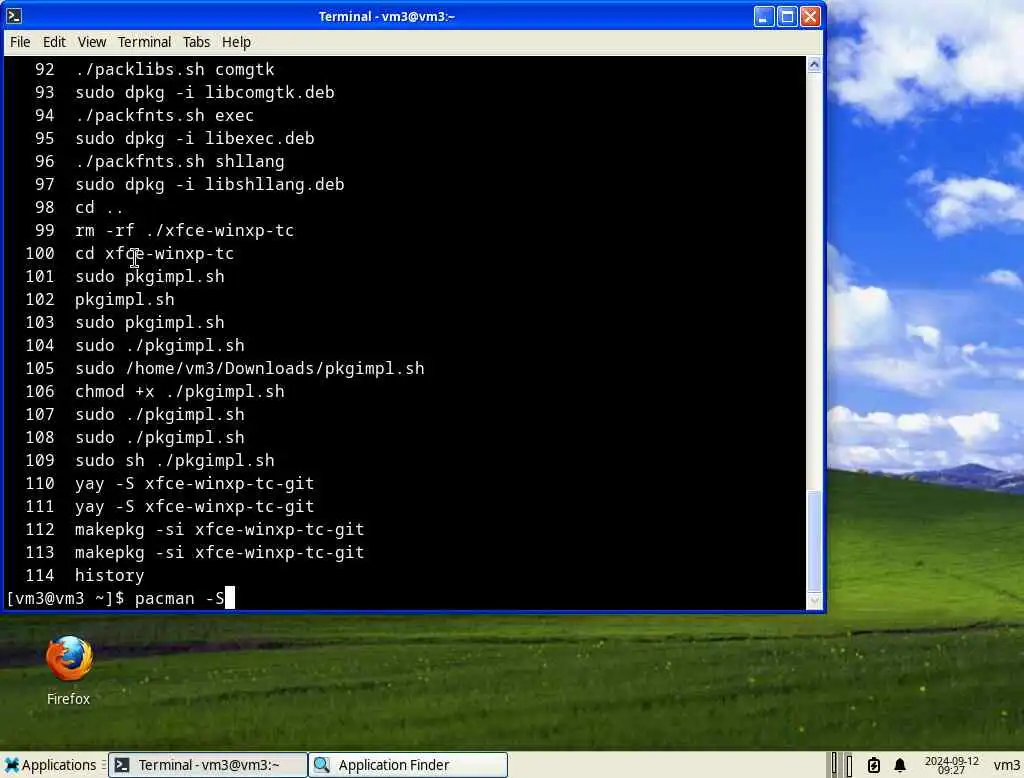Click line 110 'yay -S xfce-winxp-tc-git'
1024x778 pixels.
(x=195, y=483)
